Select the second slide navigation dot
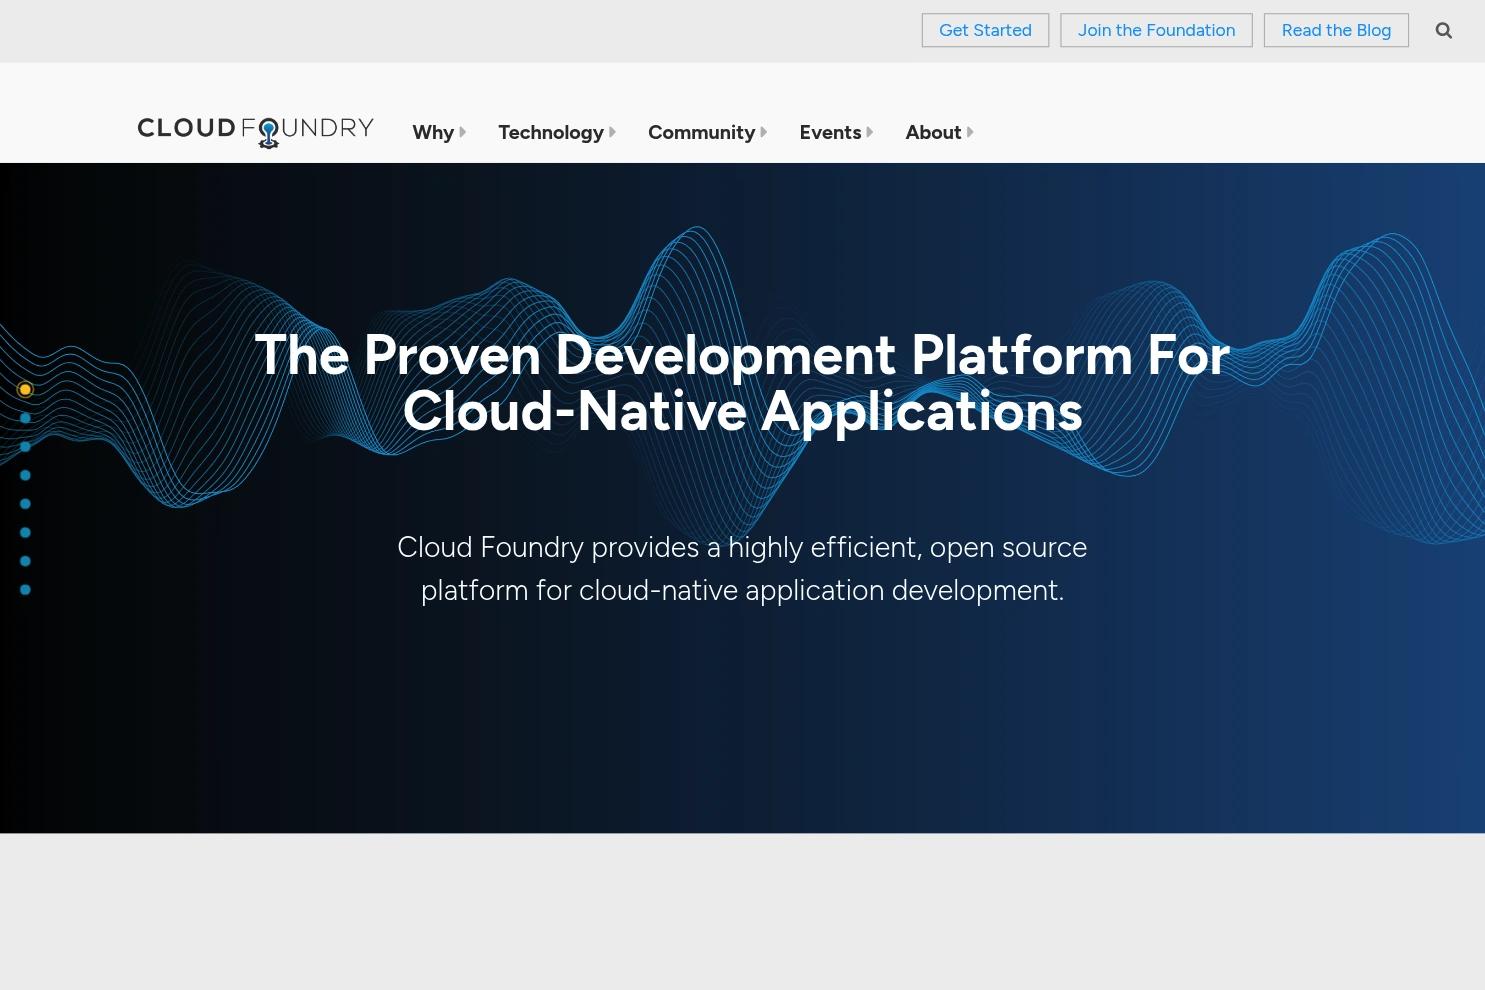Viewport: 1485px width, 990px height. 25,418
